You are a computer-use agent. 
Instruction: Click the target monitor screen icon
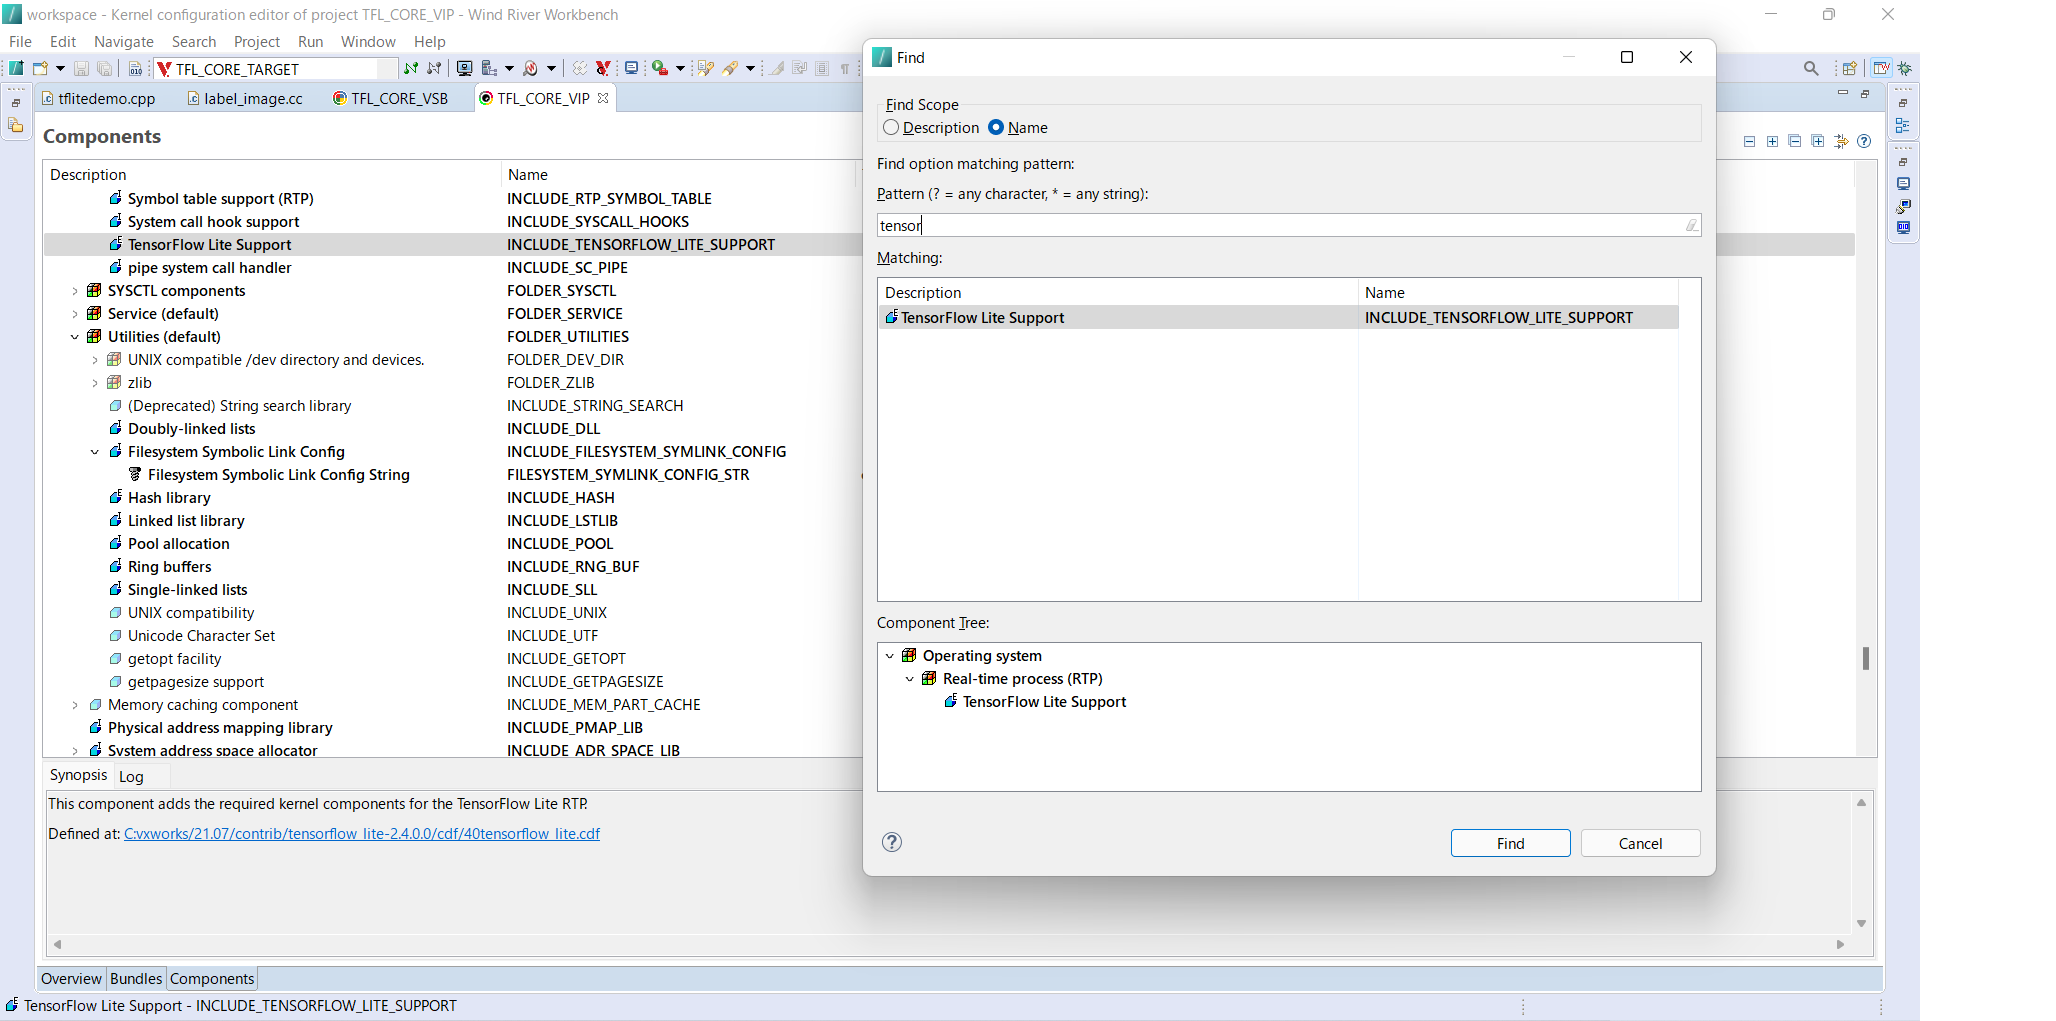(x=464, y=68)
